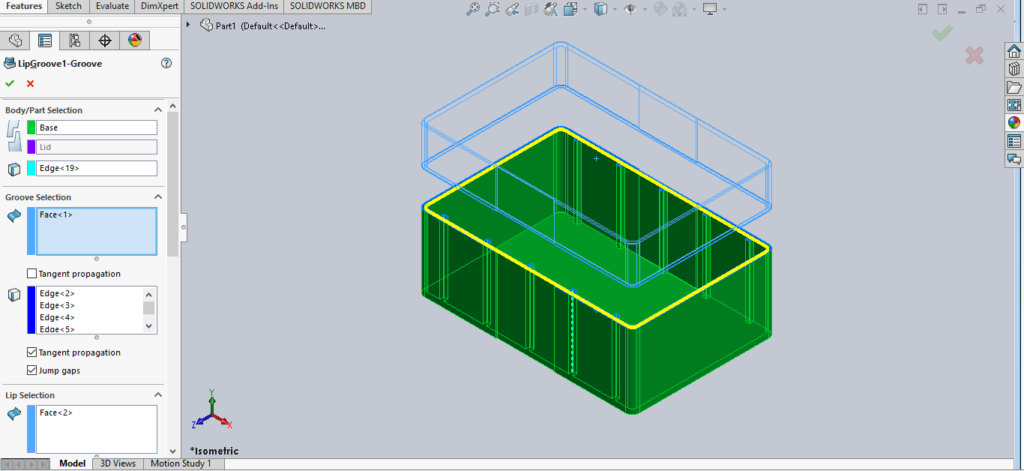Click the Edit Appearance icon
The width and height of the screenshot is (1024, 471).
pos(660,9)
